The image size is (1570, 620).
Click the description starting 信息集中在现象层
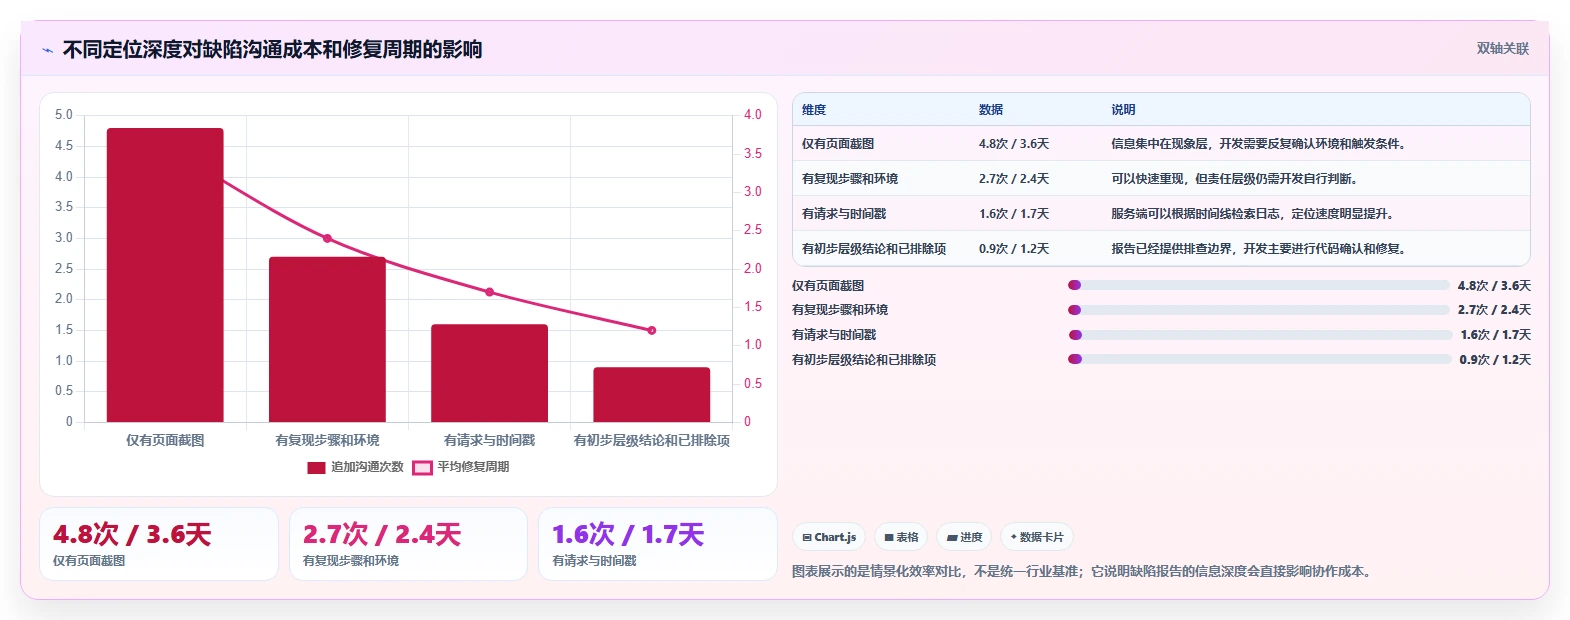tap(1261, 144)
